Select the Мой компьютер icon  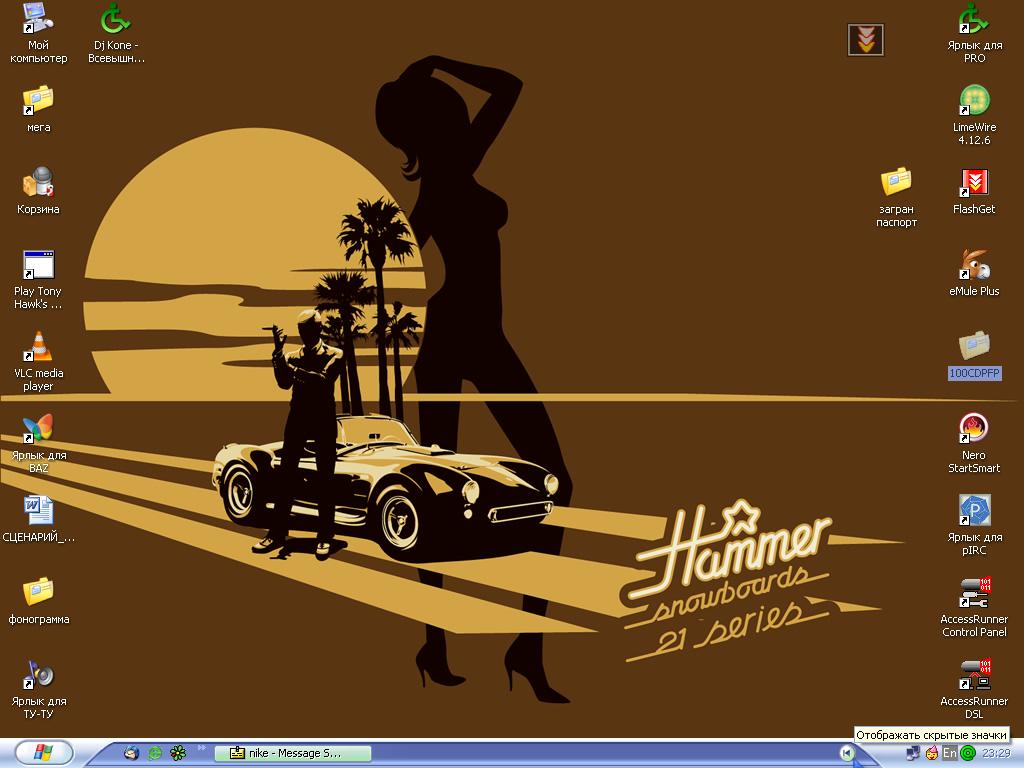click(38, 19)
